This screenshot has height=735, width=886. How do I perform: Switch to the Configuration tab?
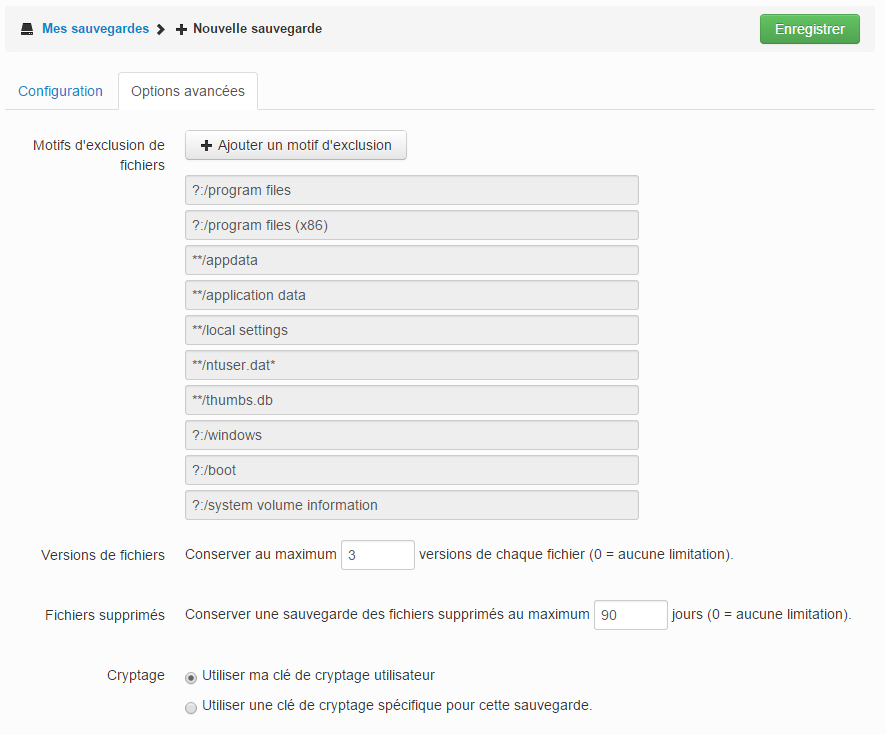tap(60, 91)
